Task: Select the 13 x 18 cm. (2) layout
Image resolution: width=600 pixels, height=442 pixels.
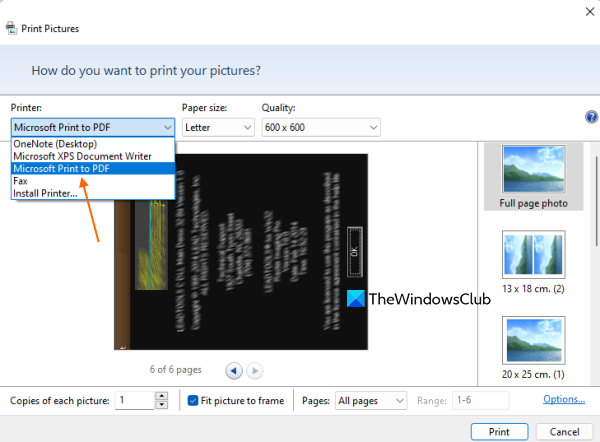Action: [533, 262]
